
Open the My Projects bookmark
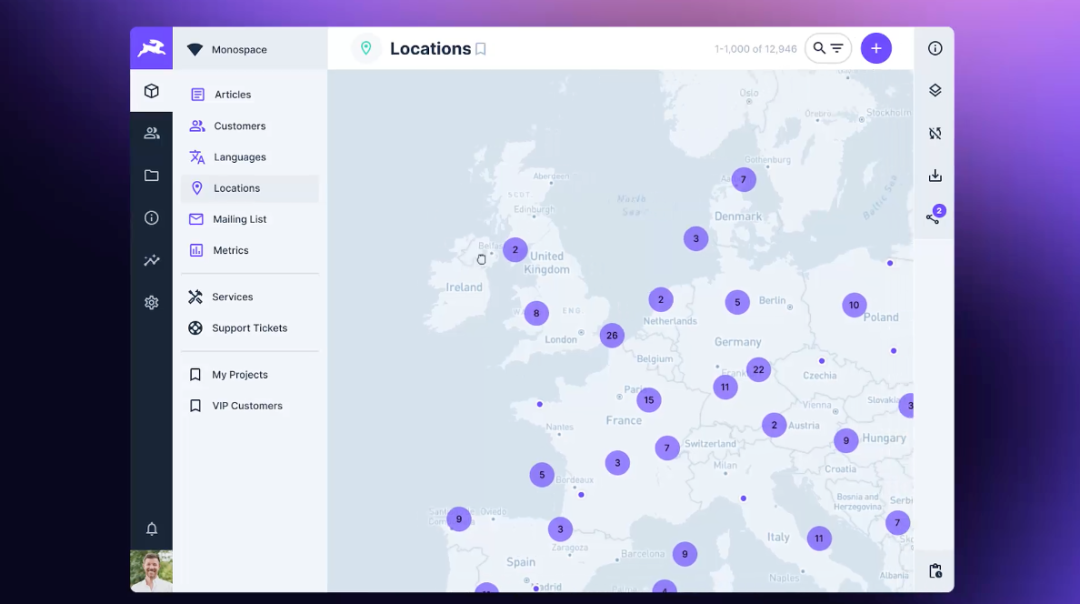pos(250,375)
